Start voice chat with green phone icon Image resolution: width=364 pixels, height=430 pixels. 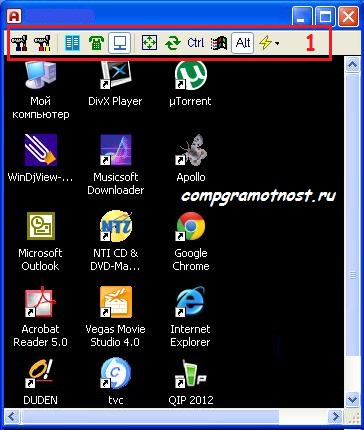pyautogui.click(x=96, y=43)
